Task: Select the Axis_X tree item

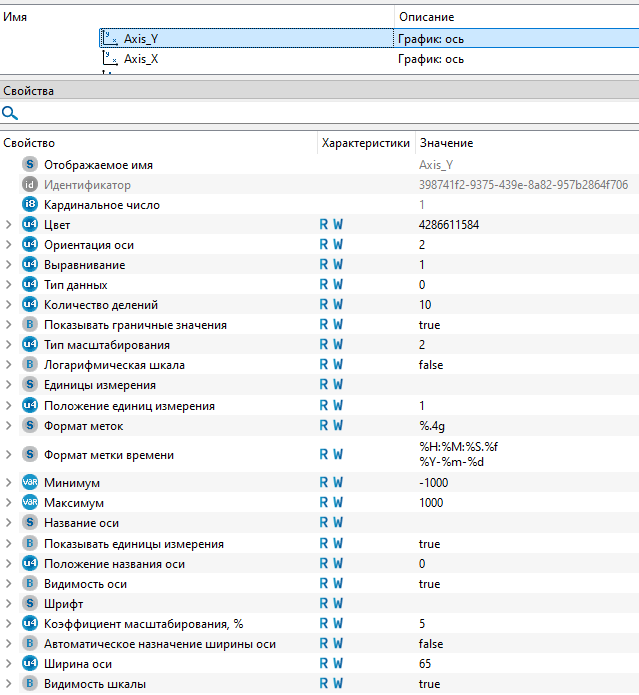Action: coord(141,59)
